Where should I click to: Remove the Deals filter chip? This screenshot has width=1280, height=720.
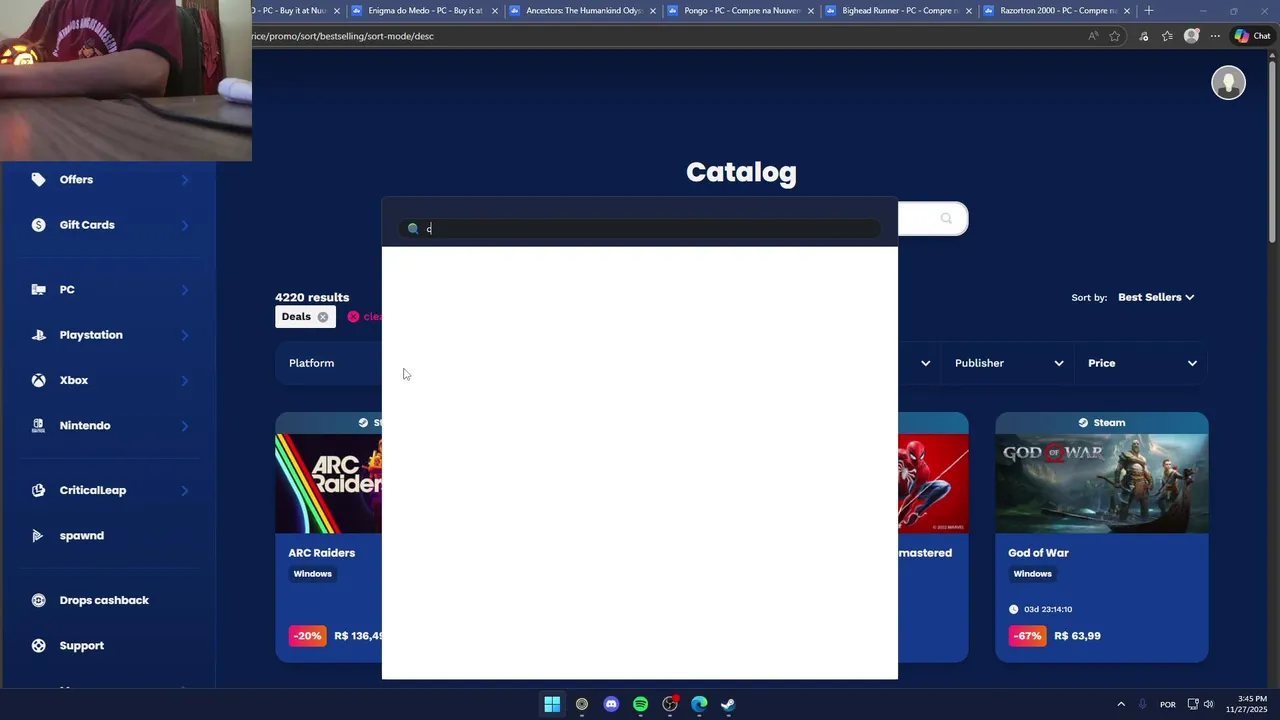(x=323, y=317)
